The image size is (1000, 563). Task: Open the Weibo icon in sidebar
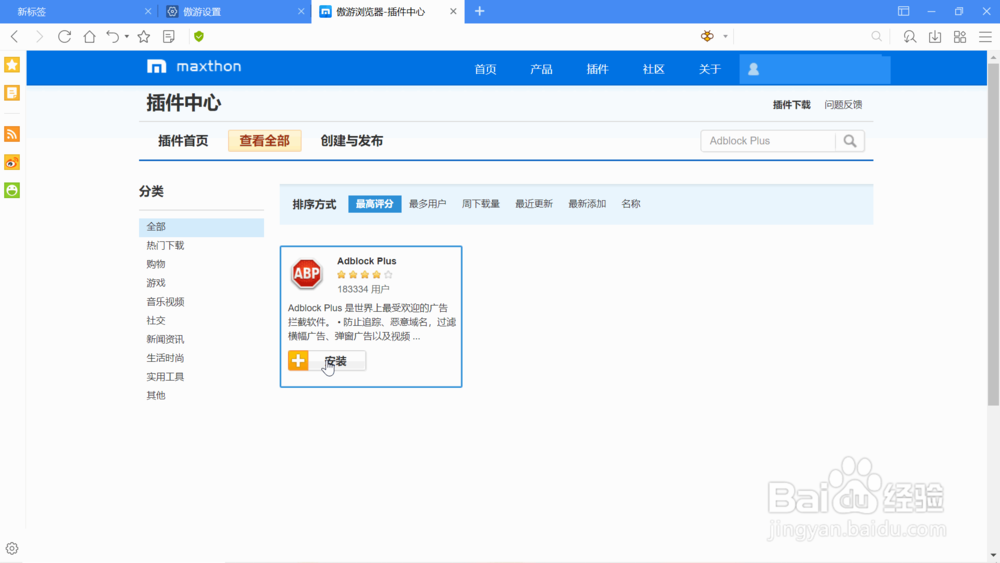(x=12, y=162)
